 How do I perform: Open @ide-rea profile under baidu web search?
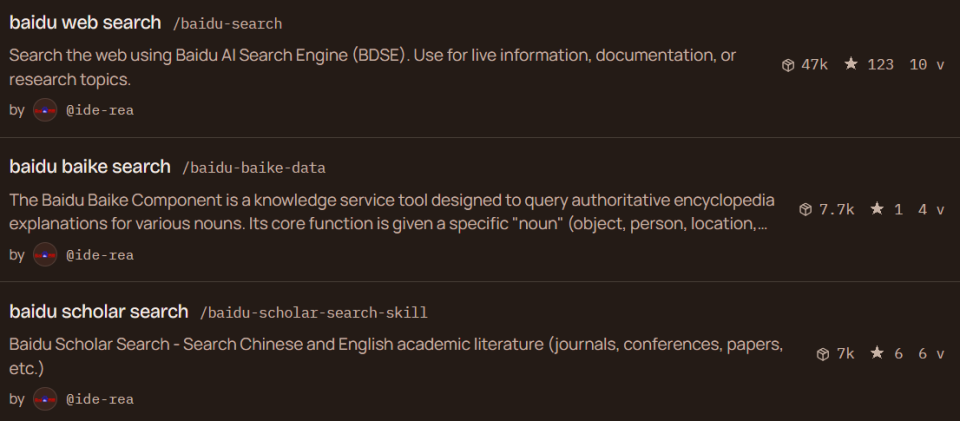99,110
